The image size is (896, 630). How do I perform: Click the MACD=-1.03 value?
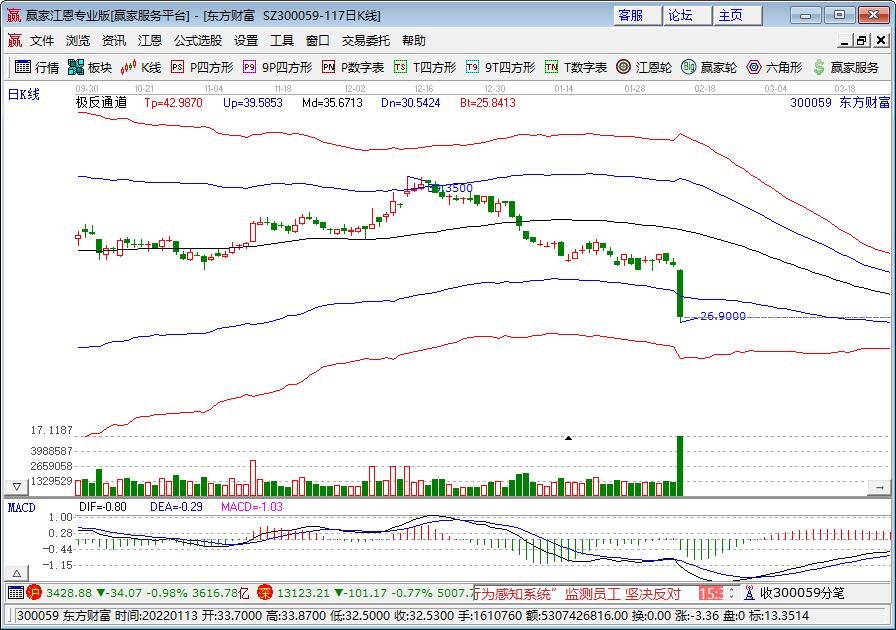click(252, 507)
